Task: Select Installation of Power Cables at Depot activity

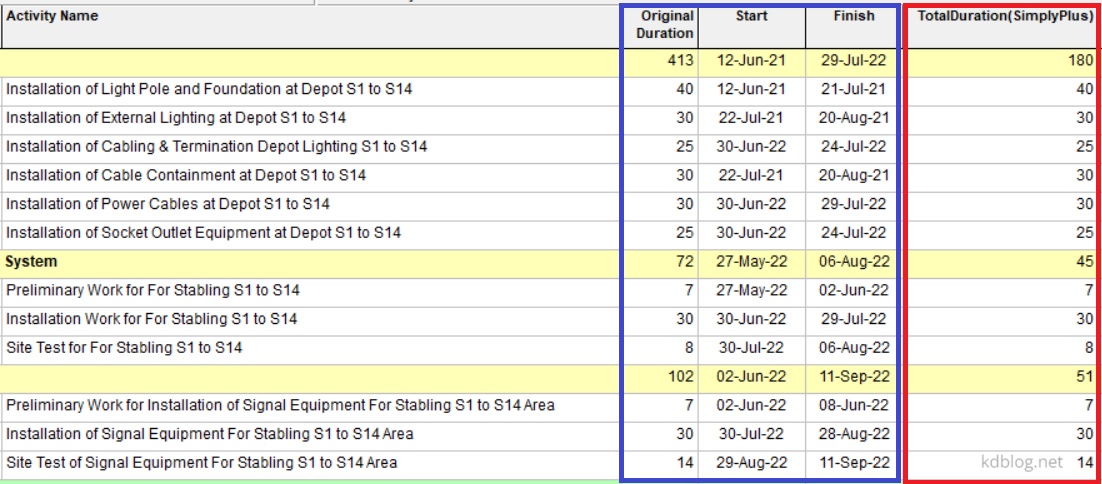Action: point(168,204)
